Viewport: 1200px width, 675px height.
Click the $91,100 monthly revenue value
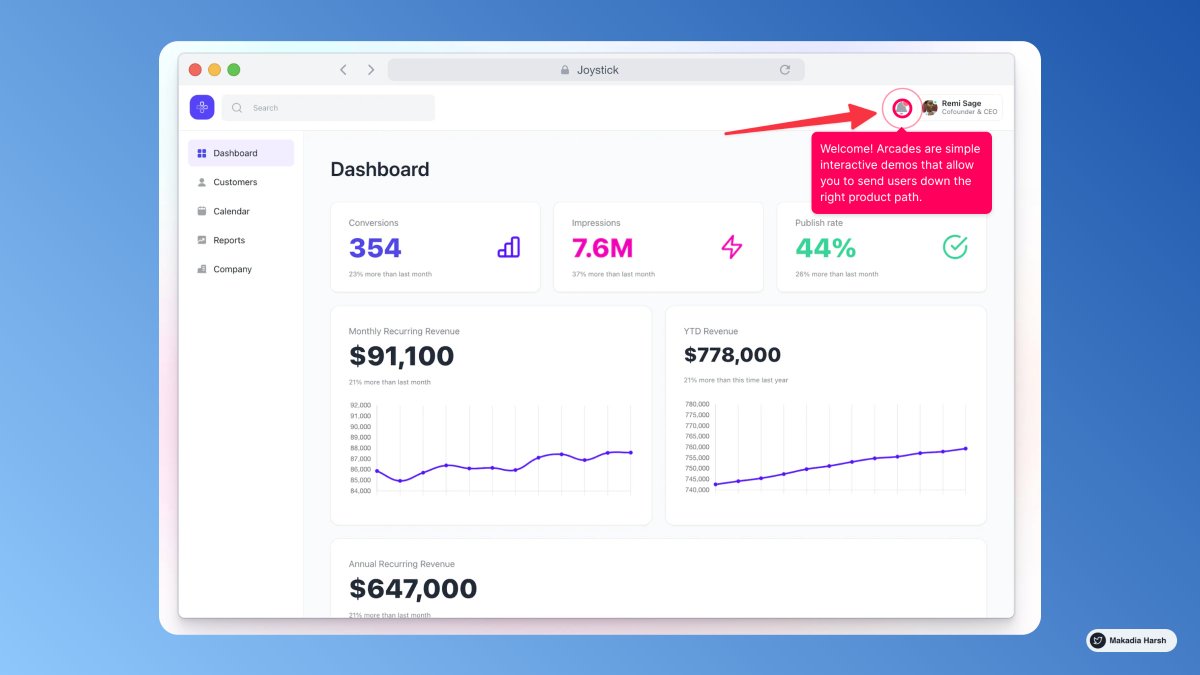(401, 356)
